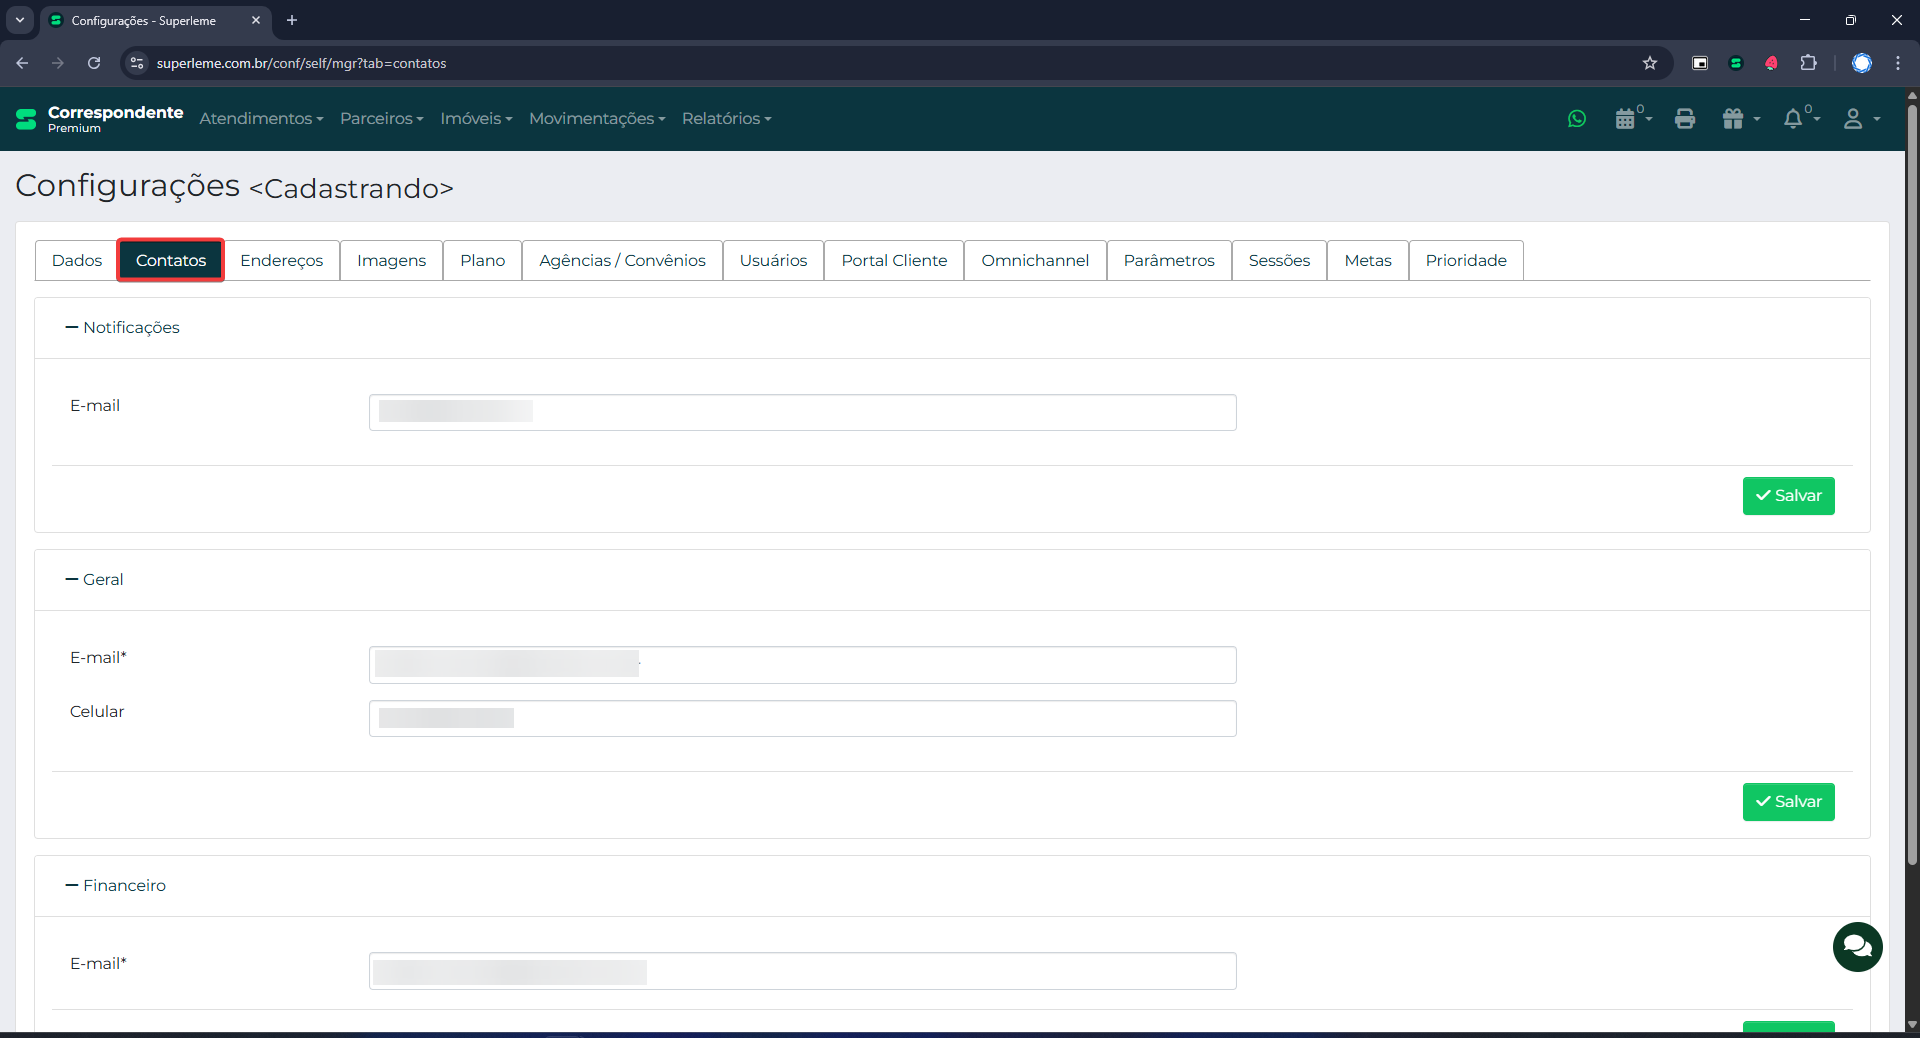Bookmark page with the star icon
Screen dimensions: 1920x1038
pyautogui.click(x=1650, y=63)
